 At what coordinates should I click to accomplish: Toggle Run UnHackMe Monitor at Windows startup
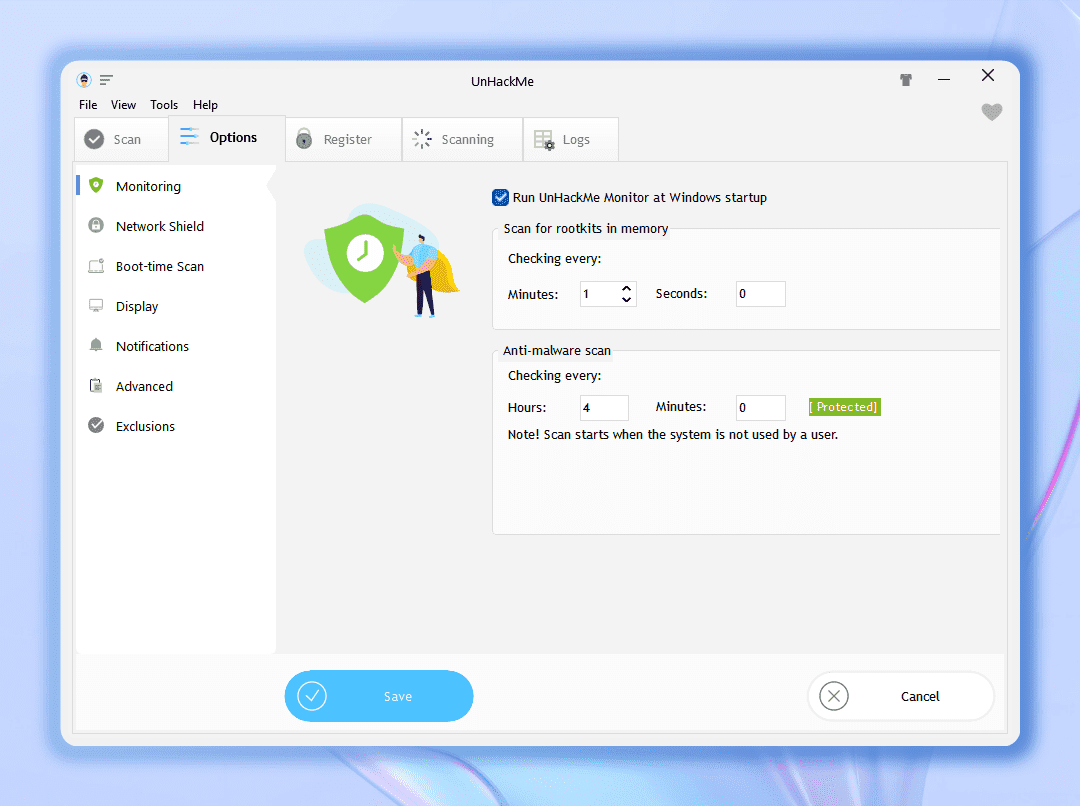[501, 197]
